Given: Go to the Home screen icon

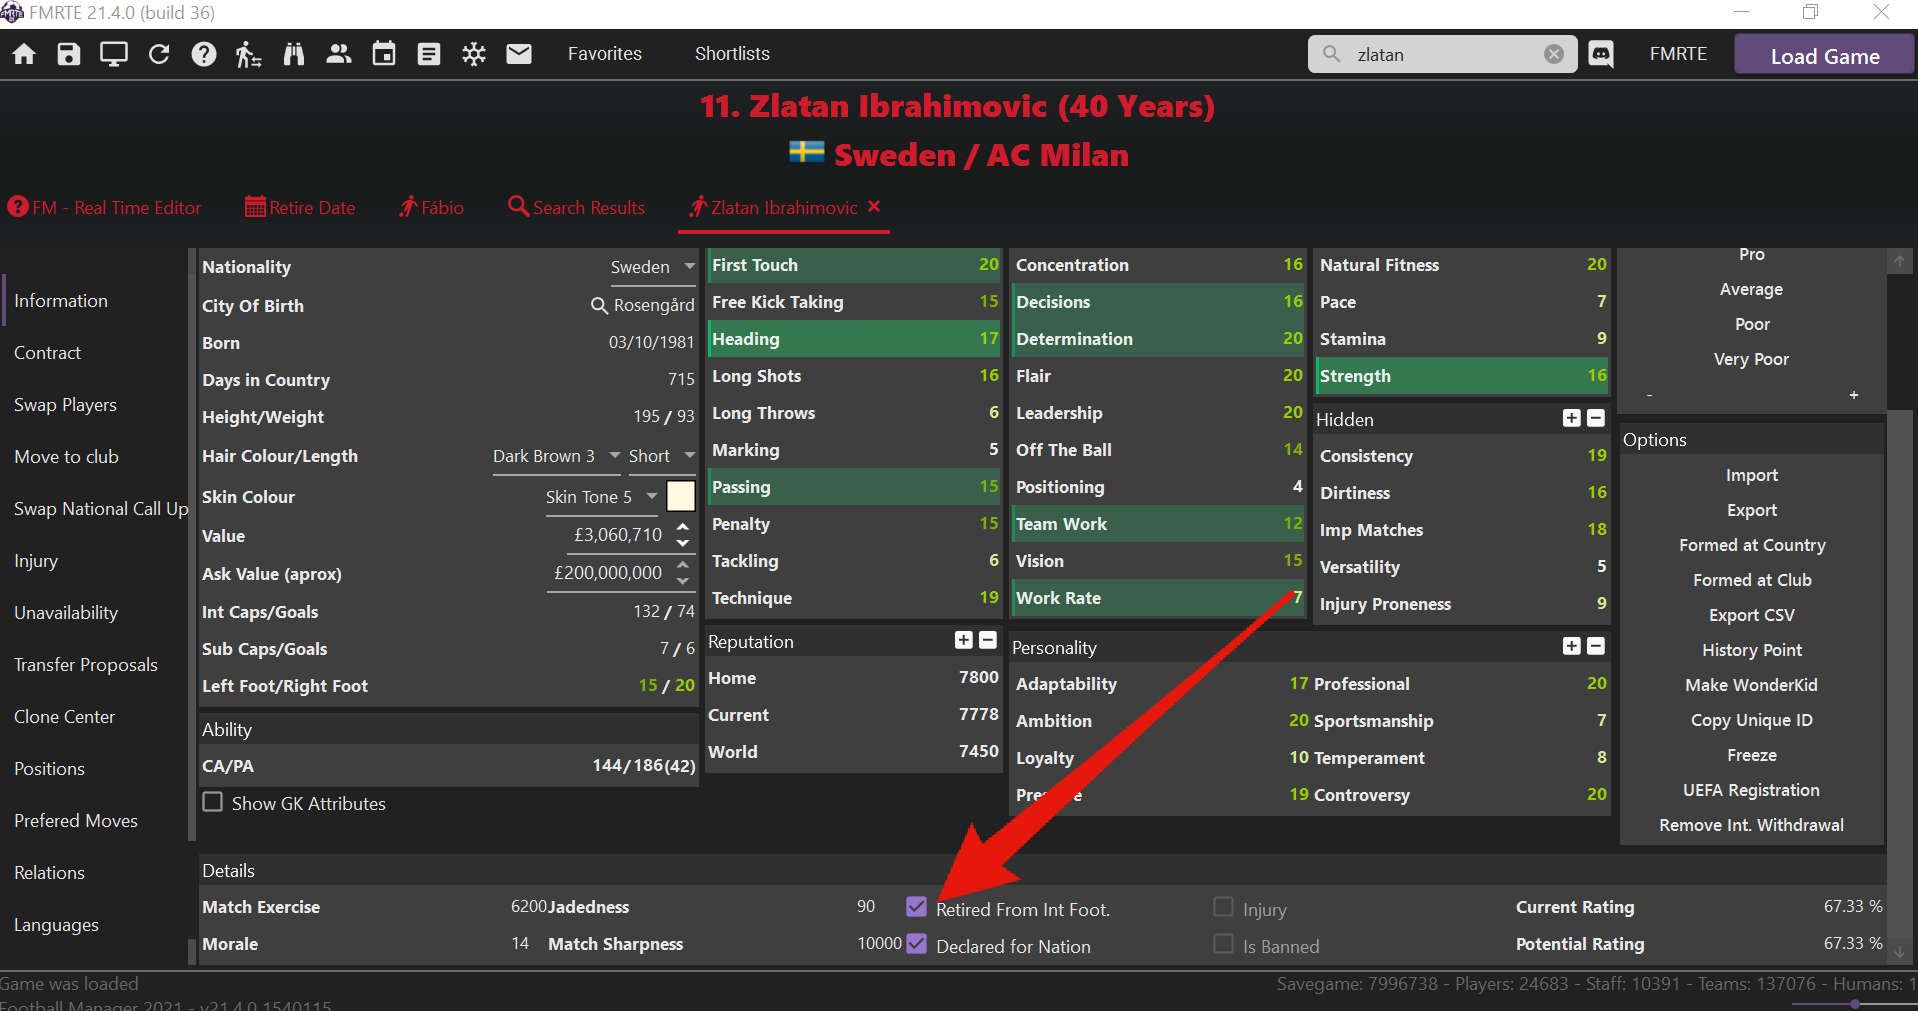Looking at the screenshot, I should (24, 54).
